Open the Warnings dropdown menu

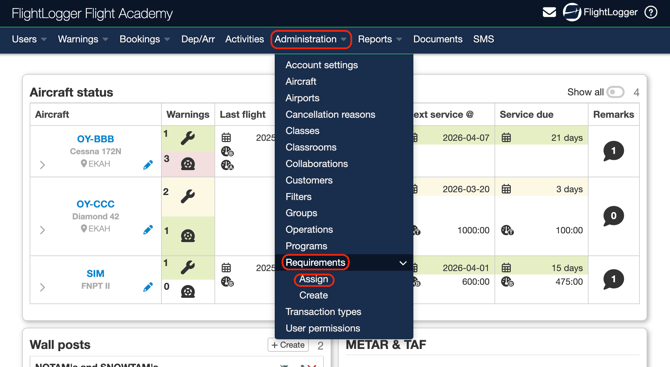(82, 39)
